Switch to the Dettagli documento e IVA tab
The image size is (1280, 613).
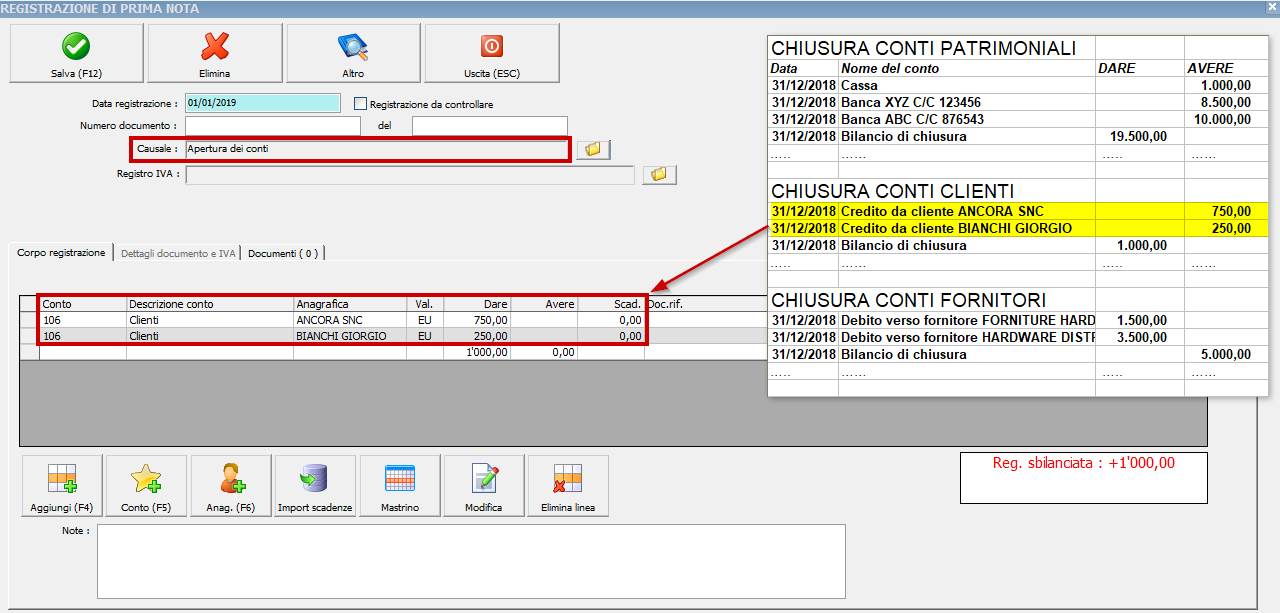[178, 252]
